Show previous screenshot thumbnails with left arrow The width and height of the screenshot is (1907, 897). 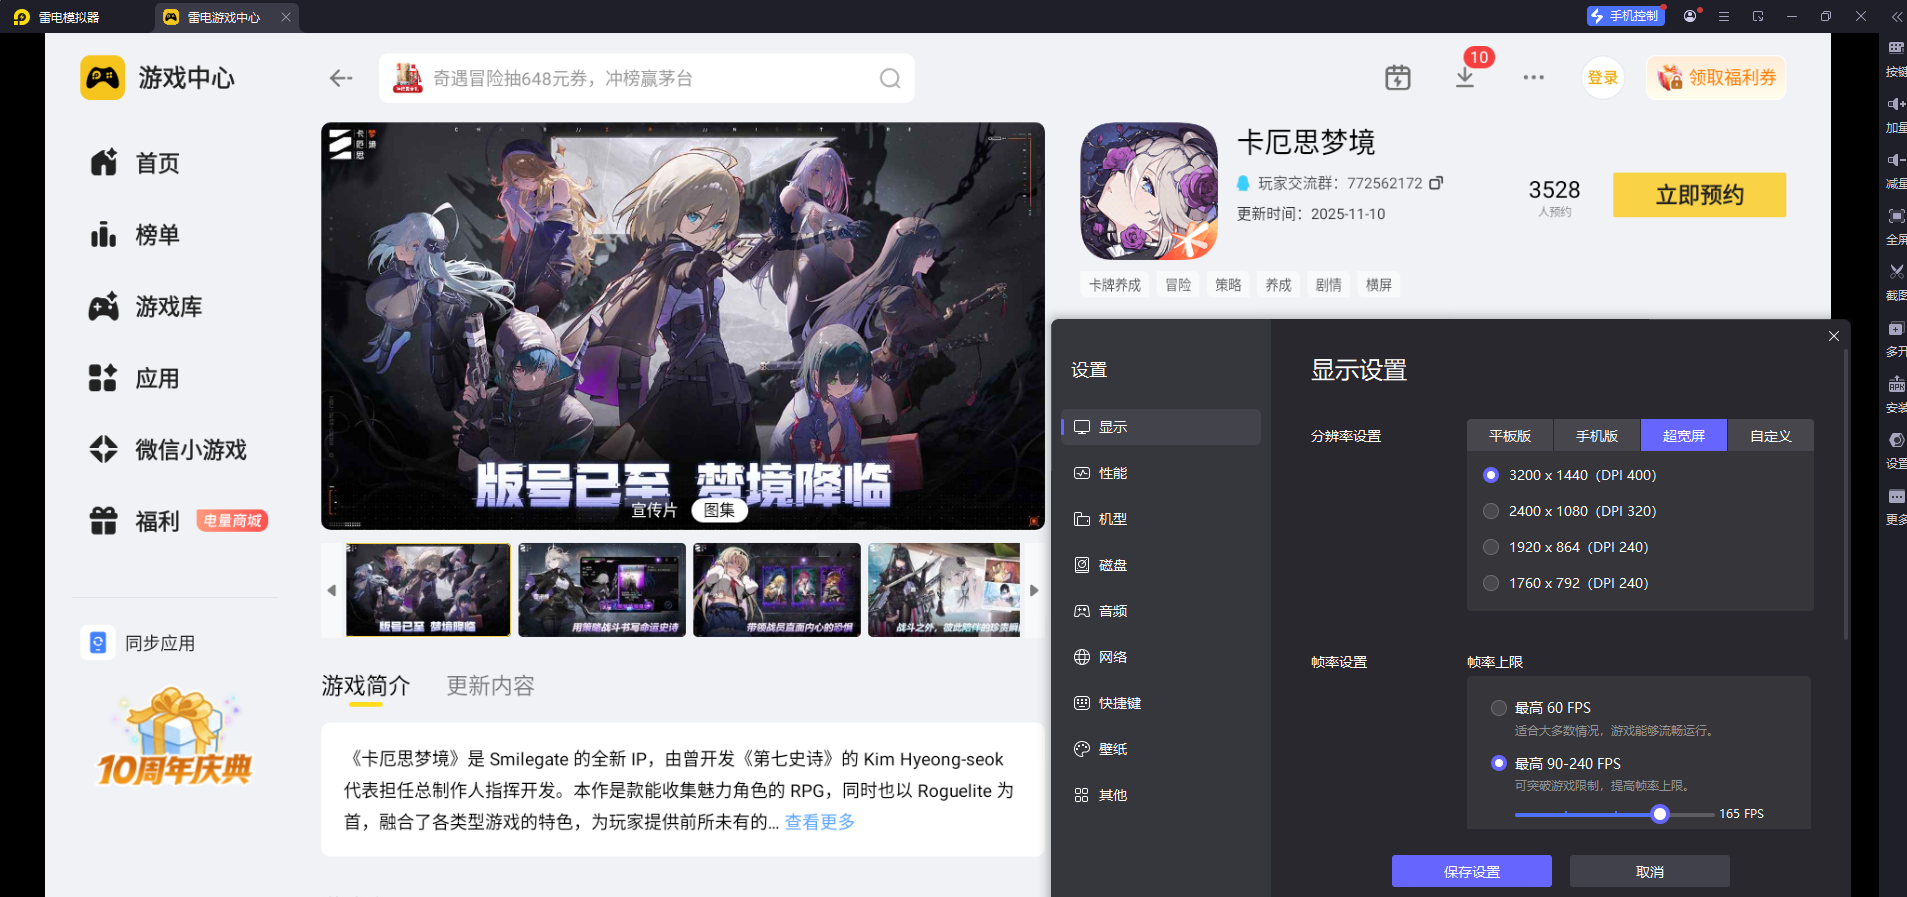pos(332,590)
